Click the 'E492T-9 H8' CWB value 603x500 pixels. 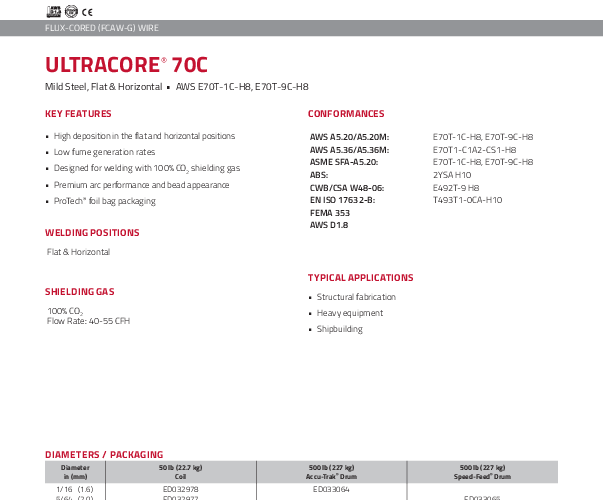click(x=456, y=188)
